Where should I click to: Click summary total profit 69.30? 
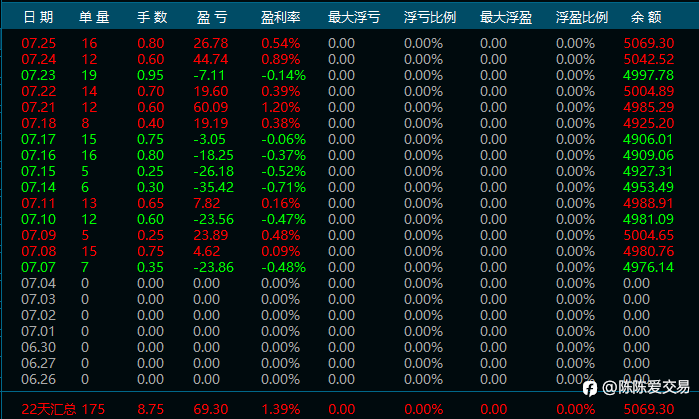pyautogui.click(x=211, y=409)
